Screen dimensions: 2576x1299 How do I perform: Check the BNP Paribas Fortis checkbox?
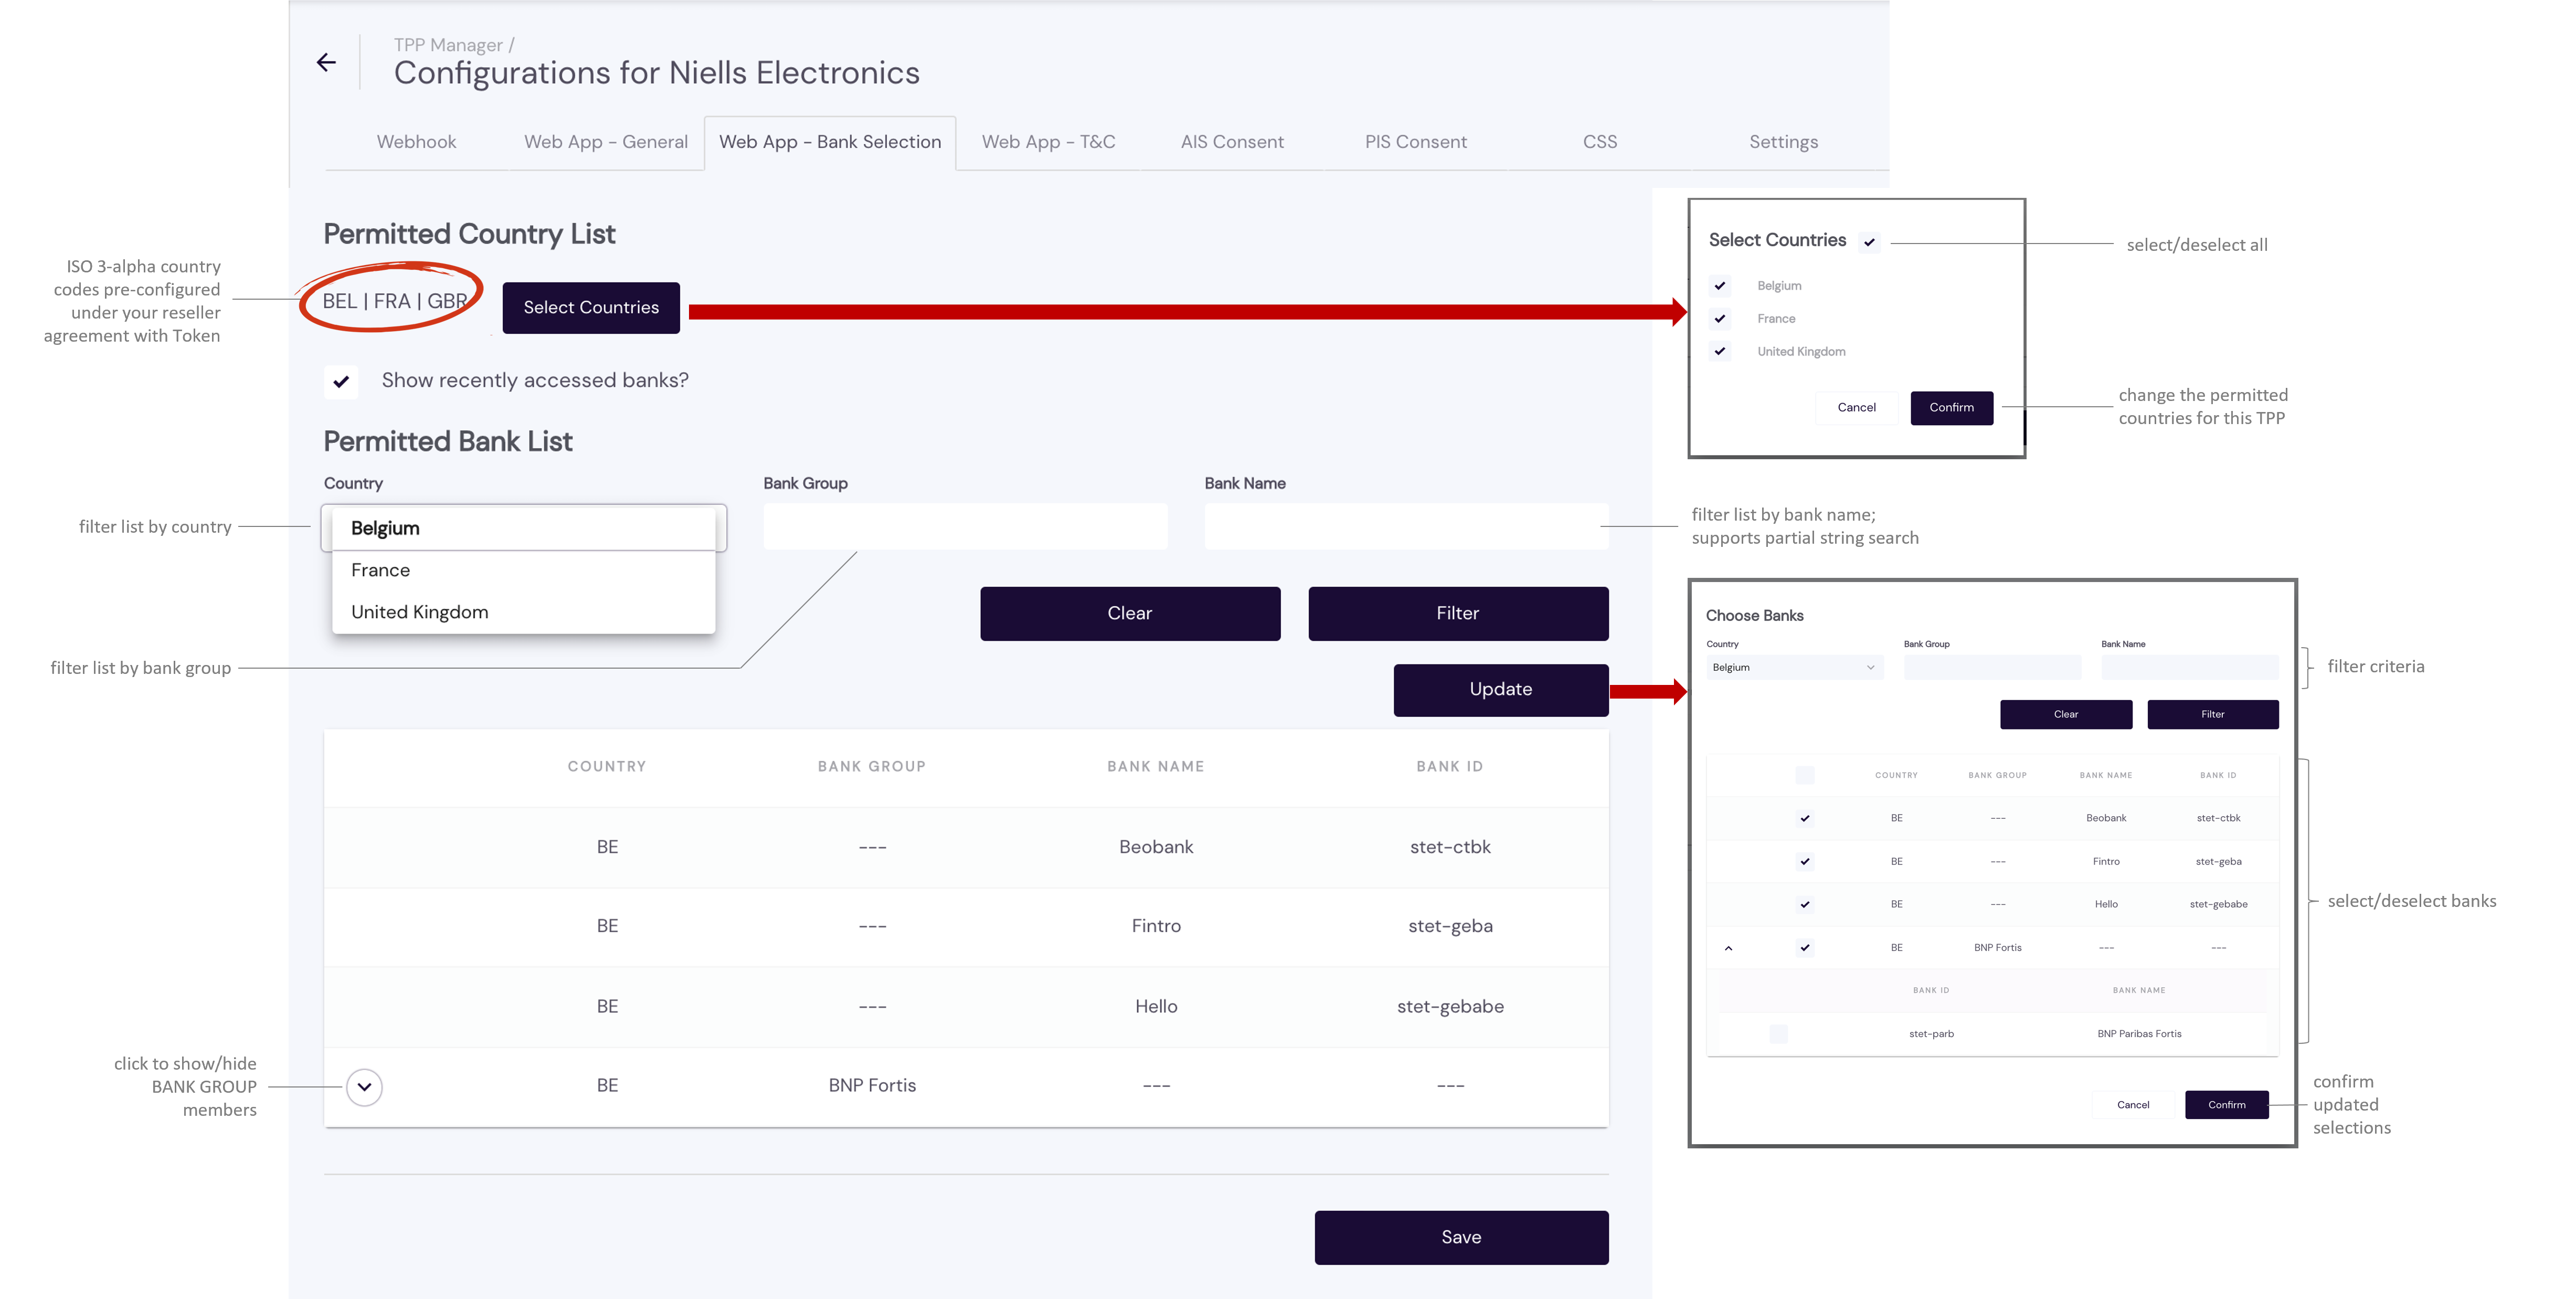tap(1778, 1034)
